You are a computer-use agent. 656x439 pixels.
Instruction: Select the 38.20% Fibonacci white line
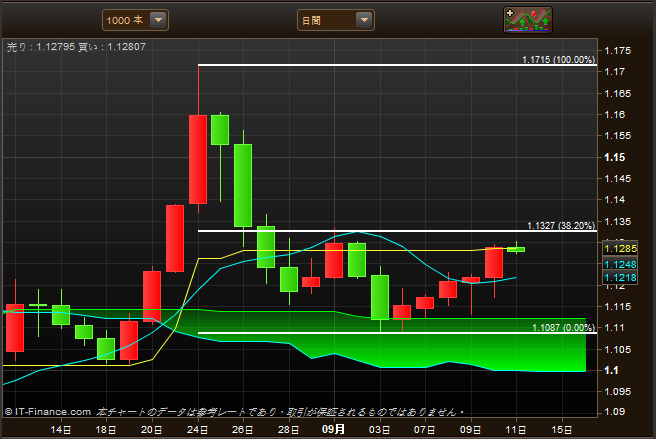click(397, 231)
